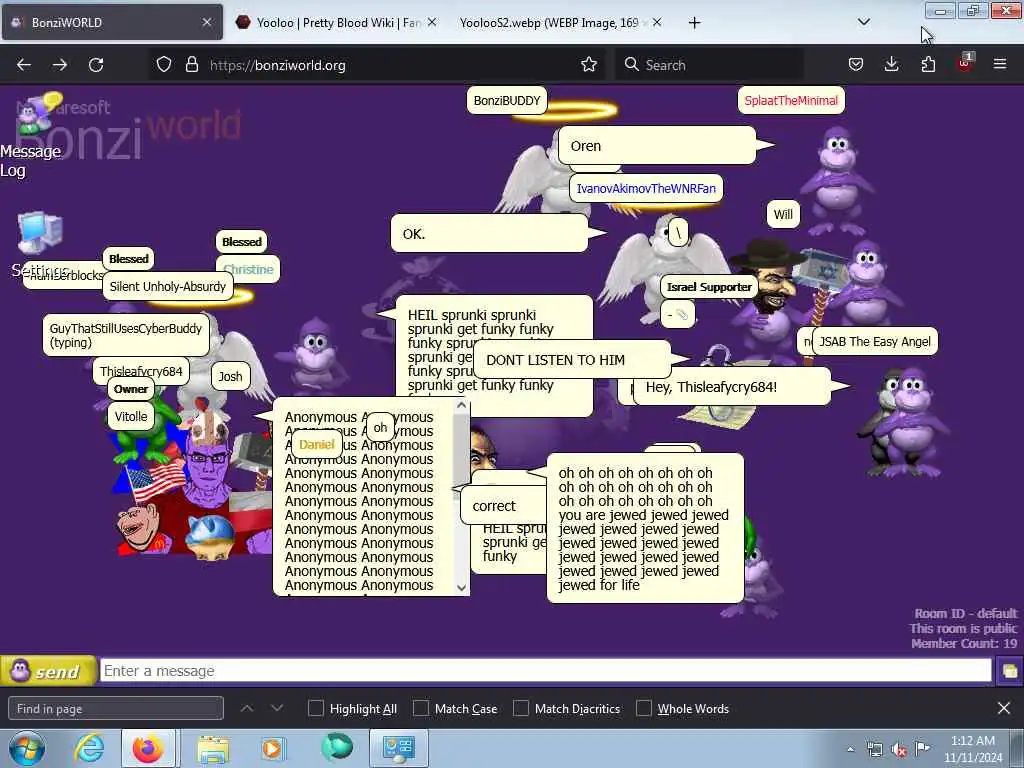Bookmark this page with the star
This screenshot has width=1024, height=768.
pos(589,64)
